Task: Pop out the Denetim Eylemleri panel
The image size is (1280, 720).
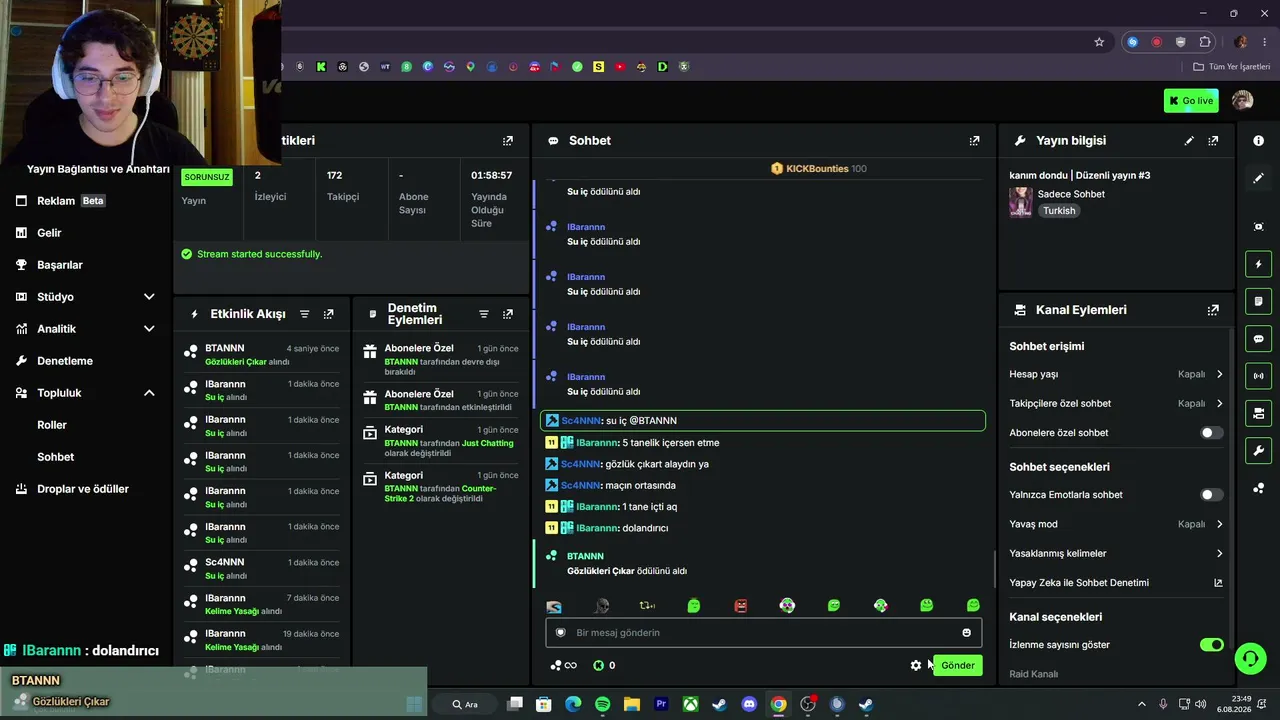Action: 508,314
